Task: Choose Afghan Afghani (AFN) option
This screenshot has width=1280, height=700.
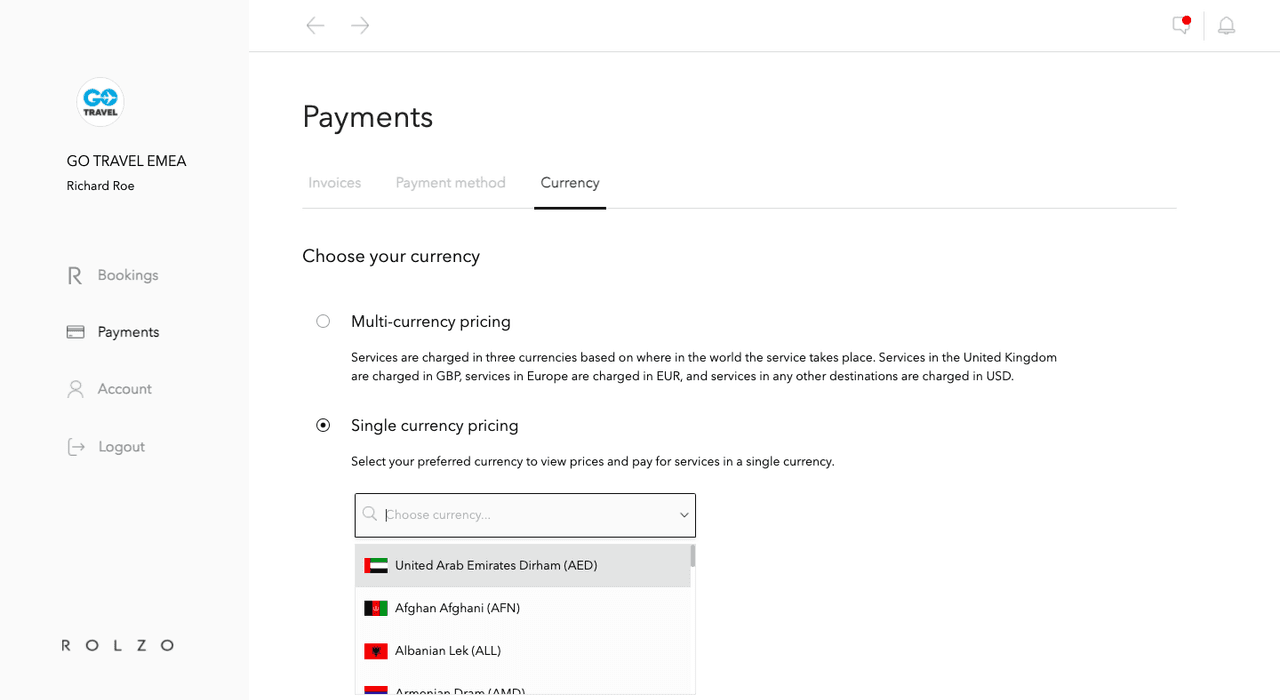Action: [457, 608]
